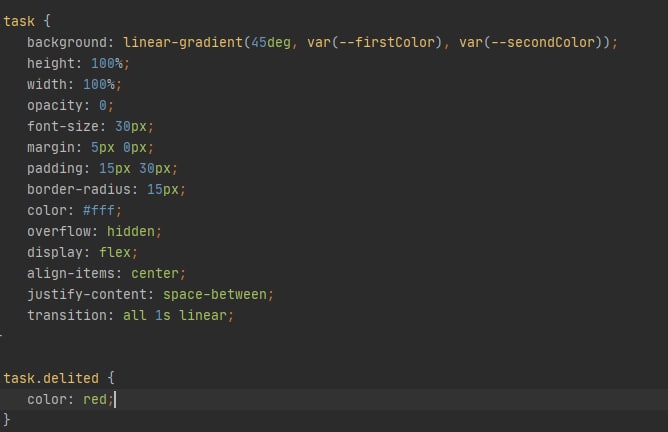Click the 'overflow' property name

click(x=59, y=231)
